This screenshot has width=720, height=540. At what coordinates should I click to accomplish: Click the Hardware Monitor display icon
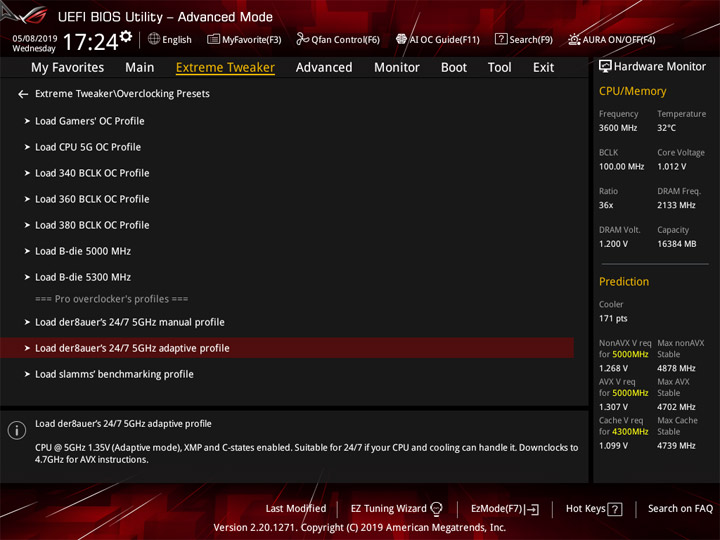click(x=605, y=67)
